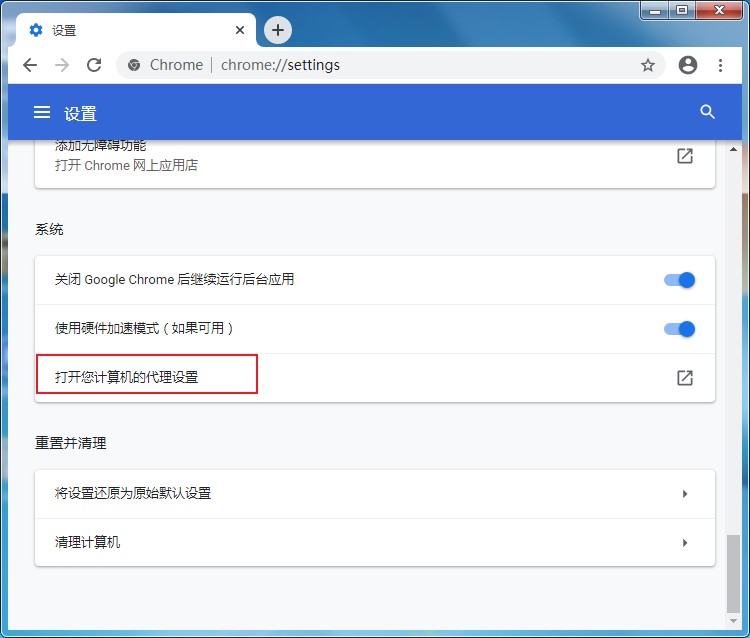This screenshot has width=750, height=638.
Task: Reload the settings page
Action: tap(94, 65)
